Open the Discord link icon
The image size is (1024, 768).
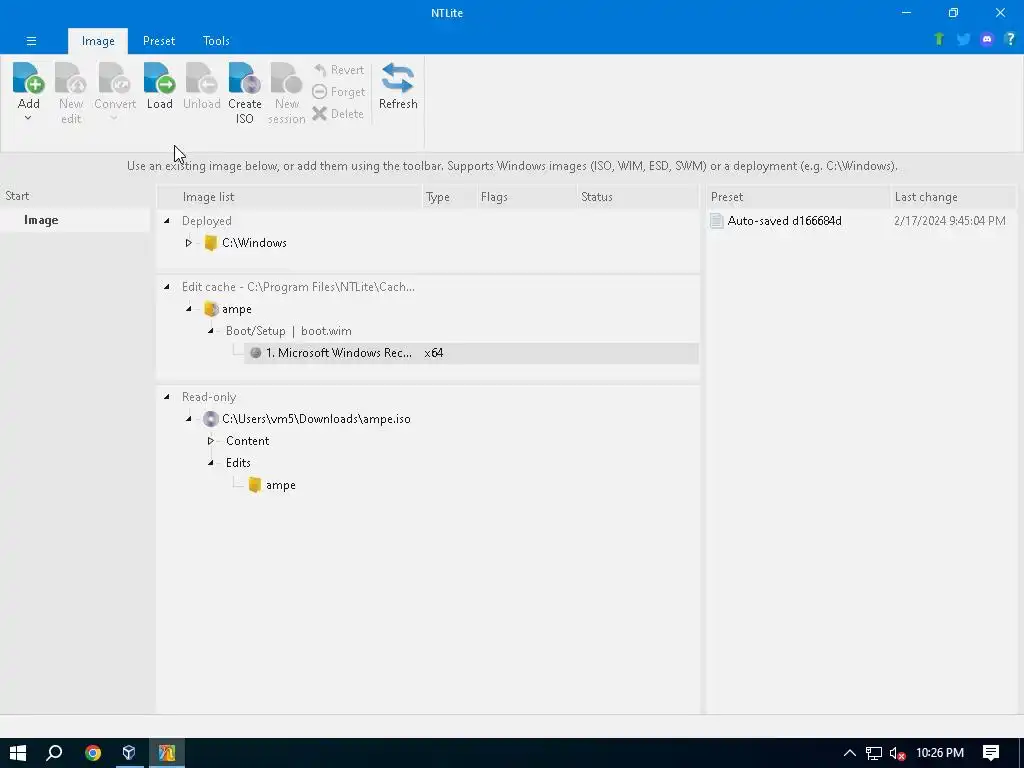point(987,39)
